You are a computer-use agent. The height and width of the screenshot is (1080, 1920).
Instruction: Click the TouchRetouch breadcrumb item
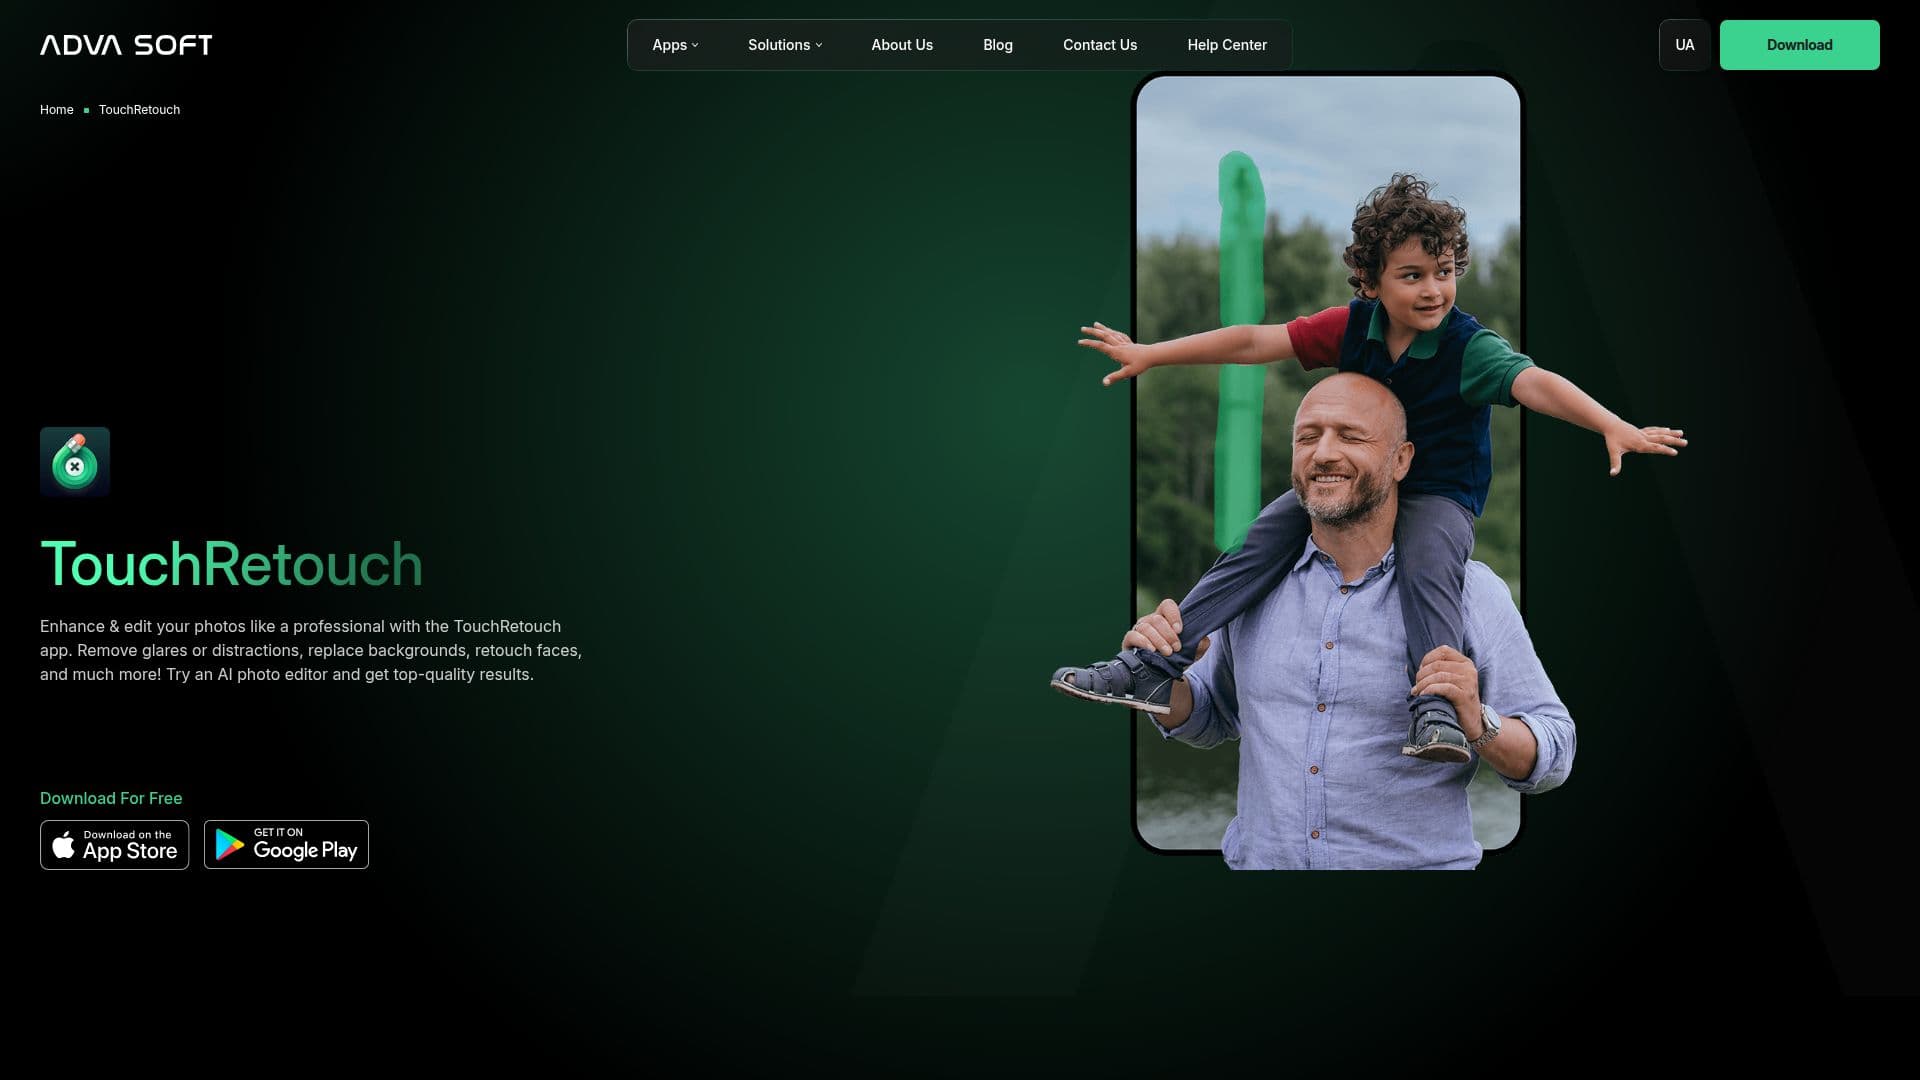(139, 110)
